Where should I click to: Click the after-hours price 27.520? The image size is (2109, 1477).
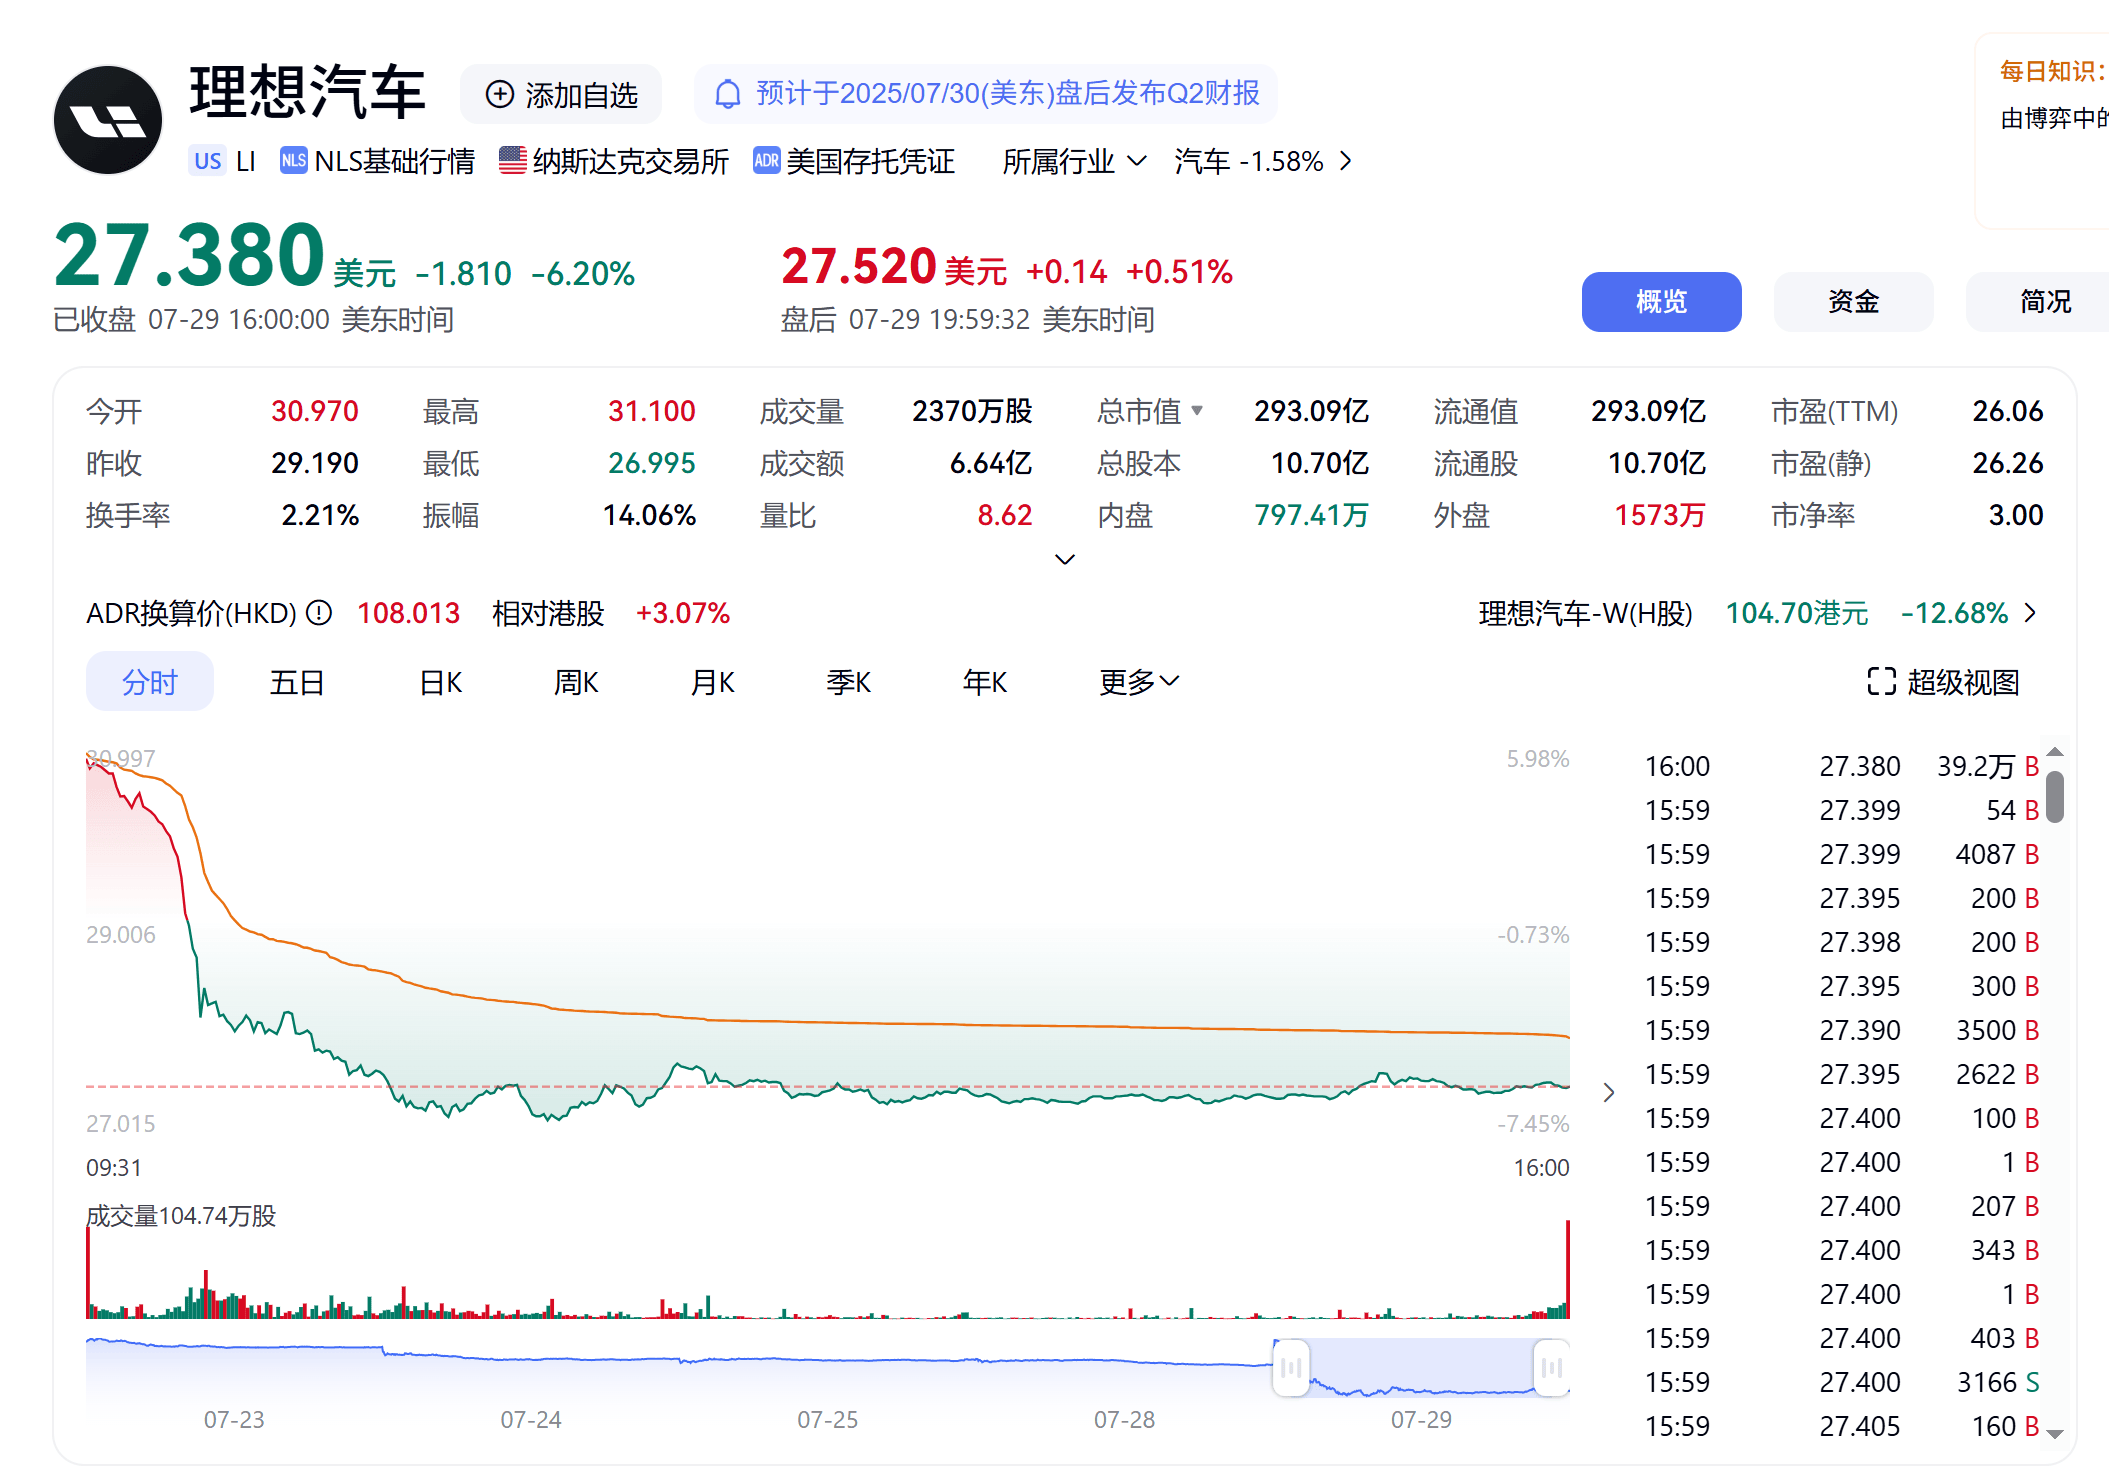tap(858, 266)
